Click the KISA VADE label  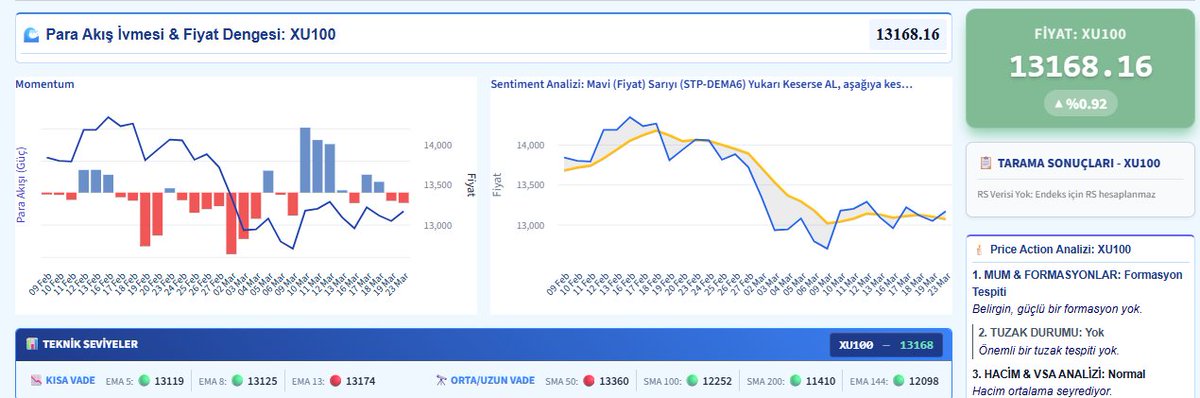pos(71,381)
